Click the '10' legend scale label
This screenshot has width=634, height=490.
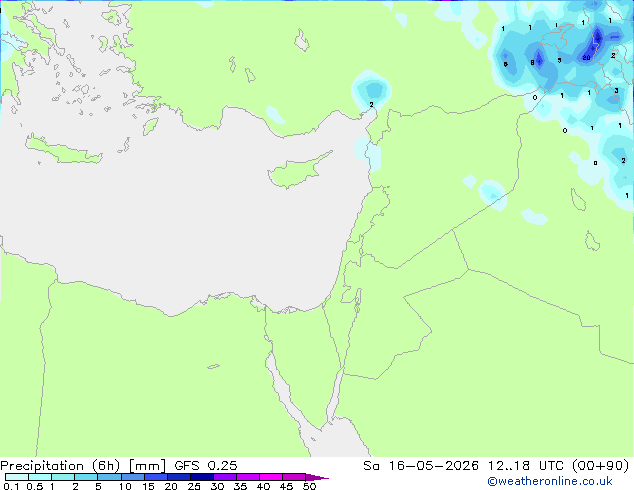125,486
